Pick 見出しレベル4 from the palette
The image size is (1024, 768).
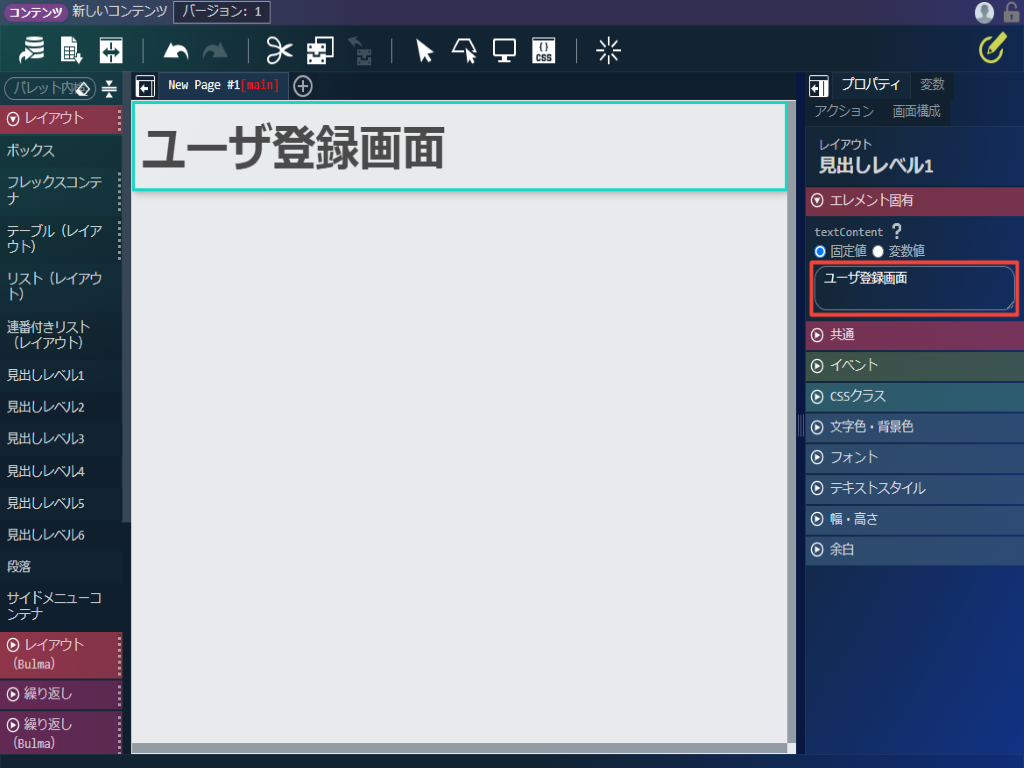coord(61,472)
